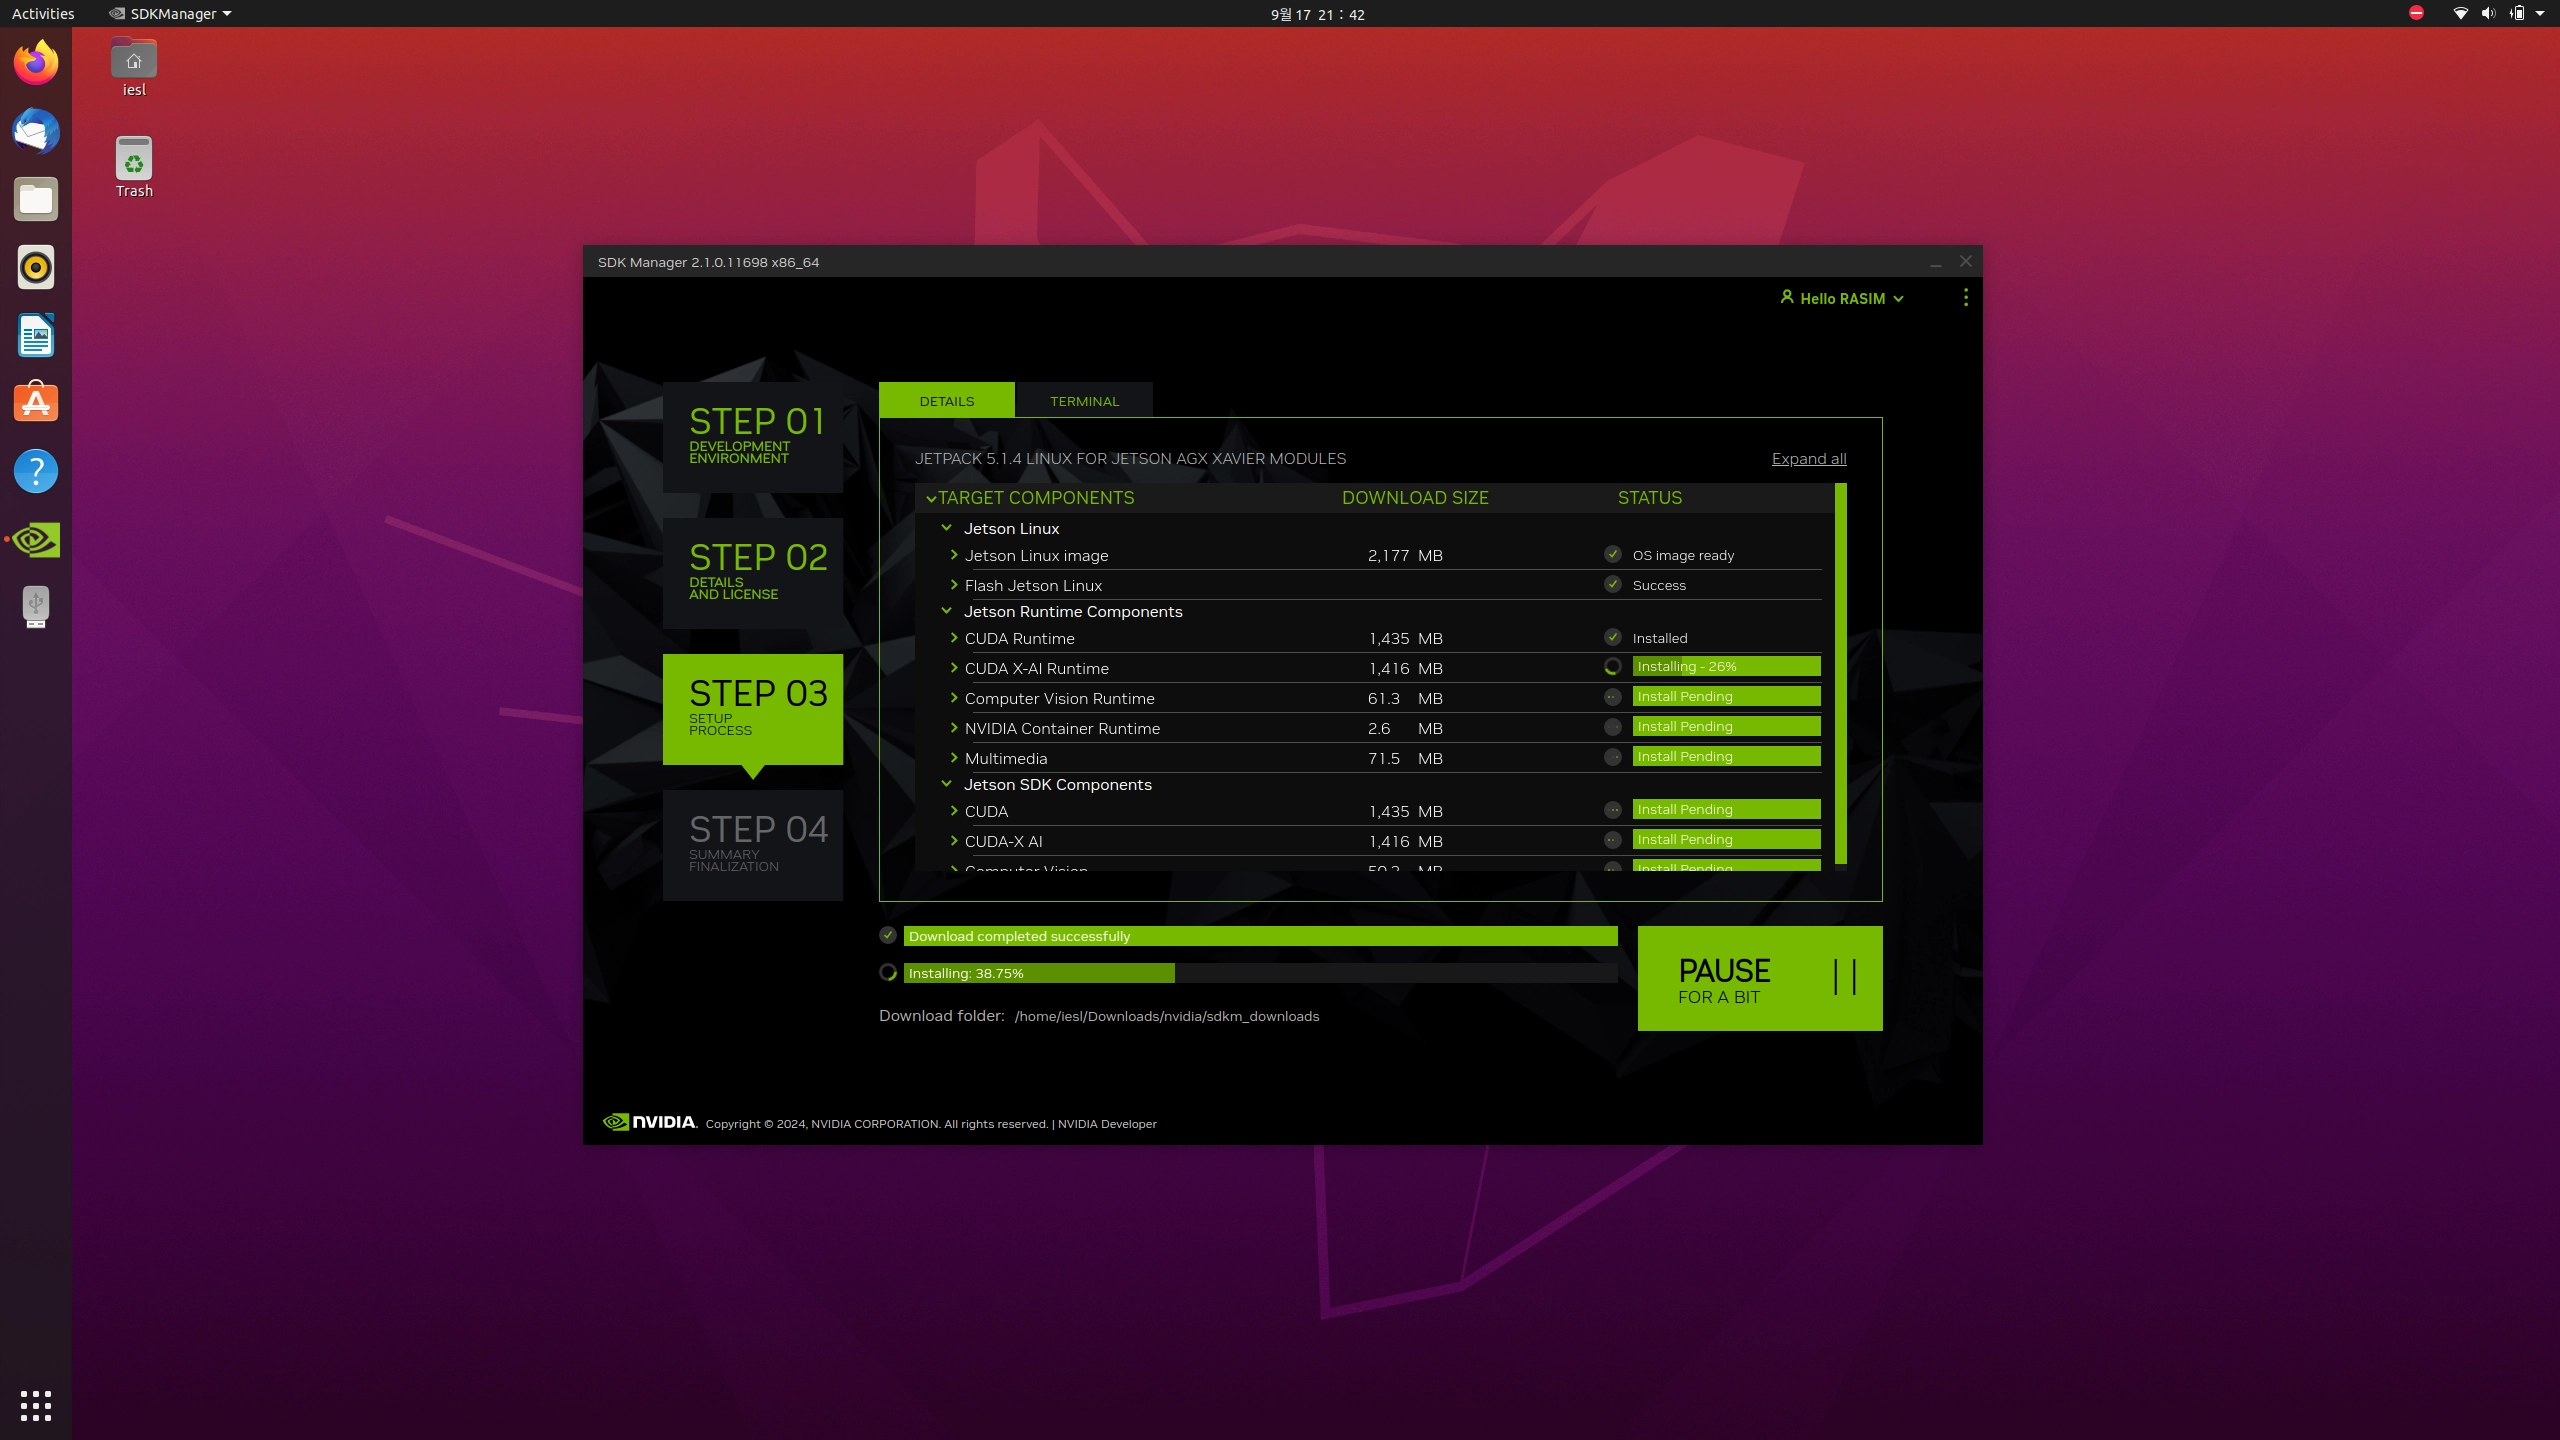Image resolution: width=2560 pixels, height=1440 pixels.
Task: Open the three-dot options menu
Action: tap(1965, 298)
